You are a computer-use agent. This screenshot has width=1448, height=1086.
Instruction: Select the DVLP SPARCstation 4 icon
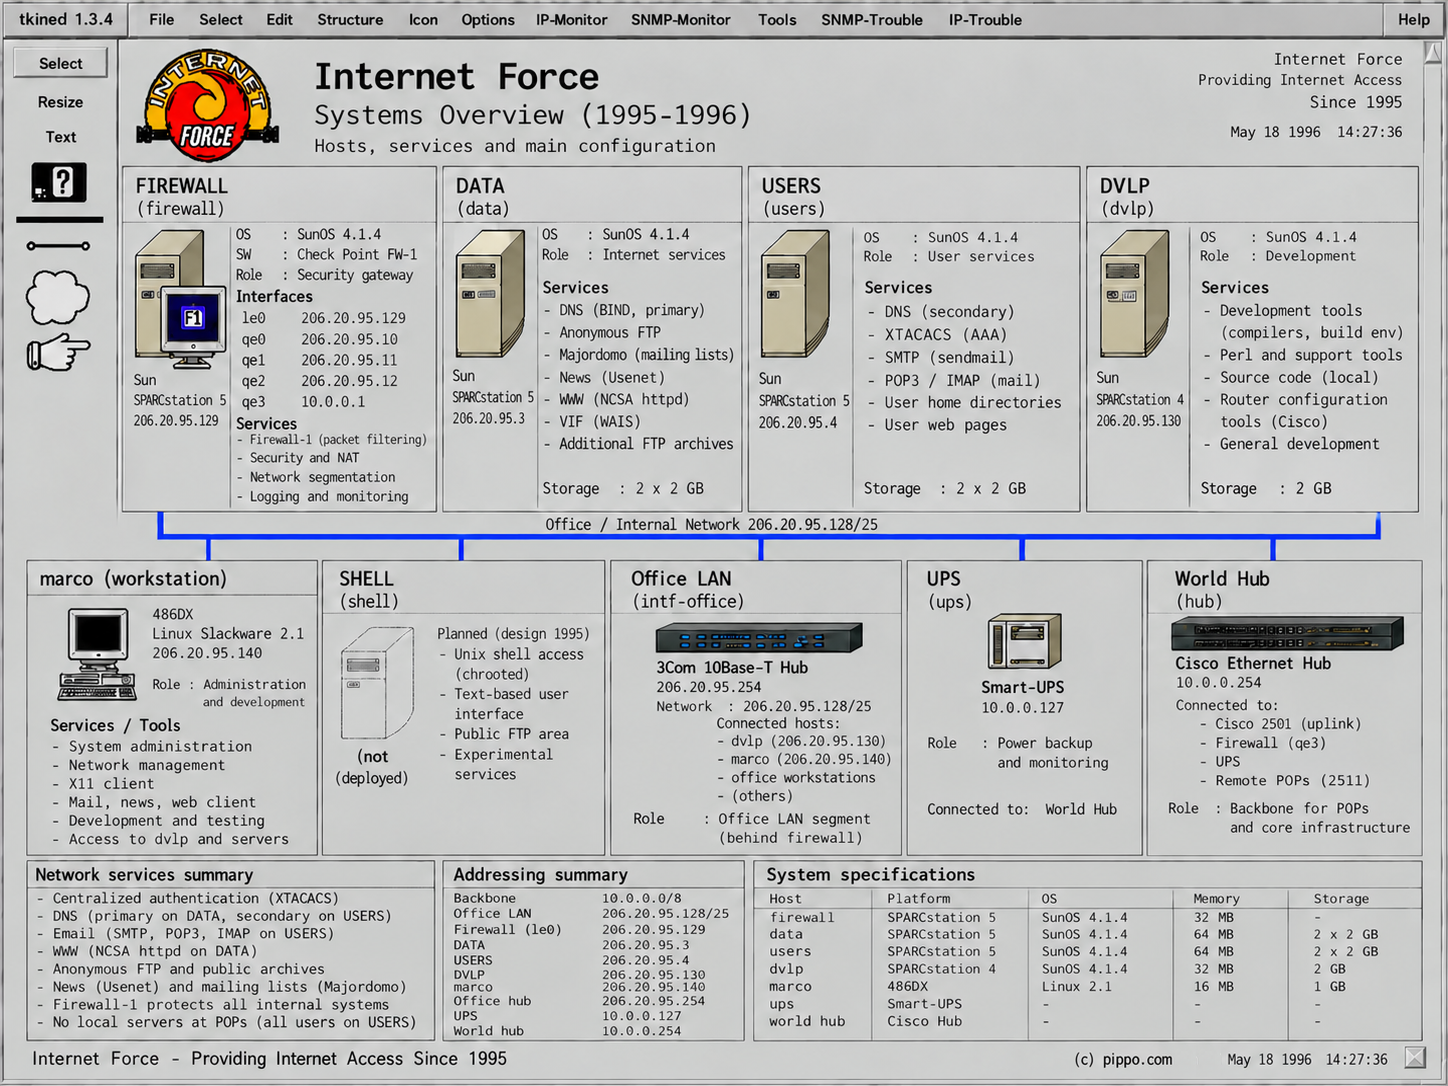(1134, 294)
